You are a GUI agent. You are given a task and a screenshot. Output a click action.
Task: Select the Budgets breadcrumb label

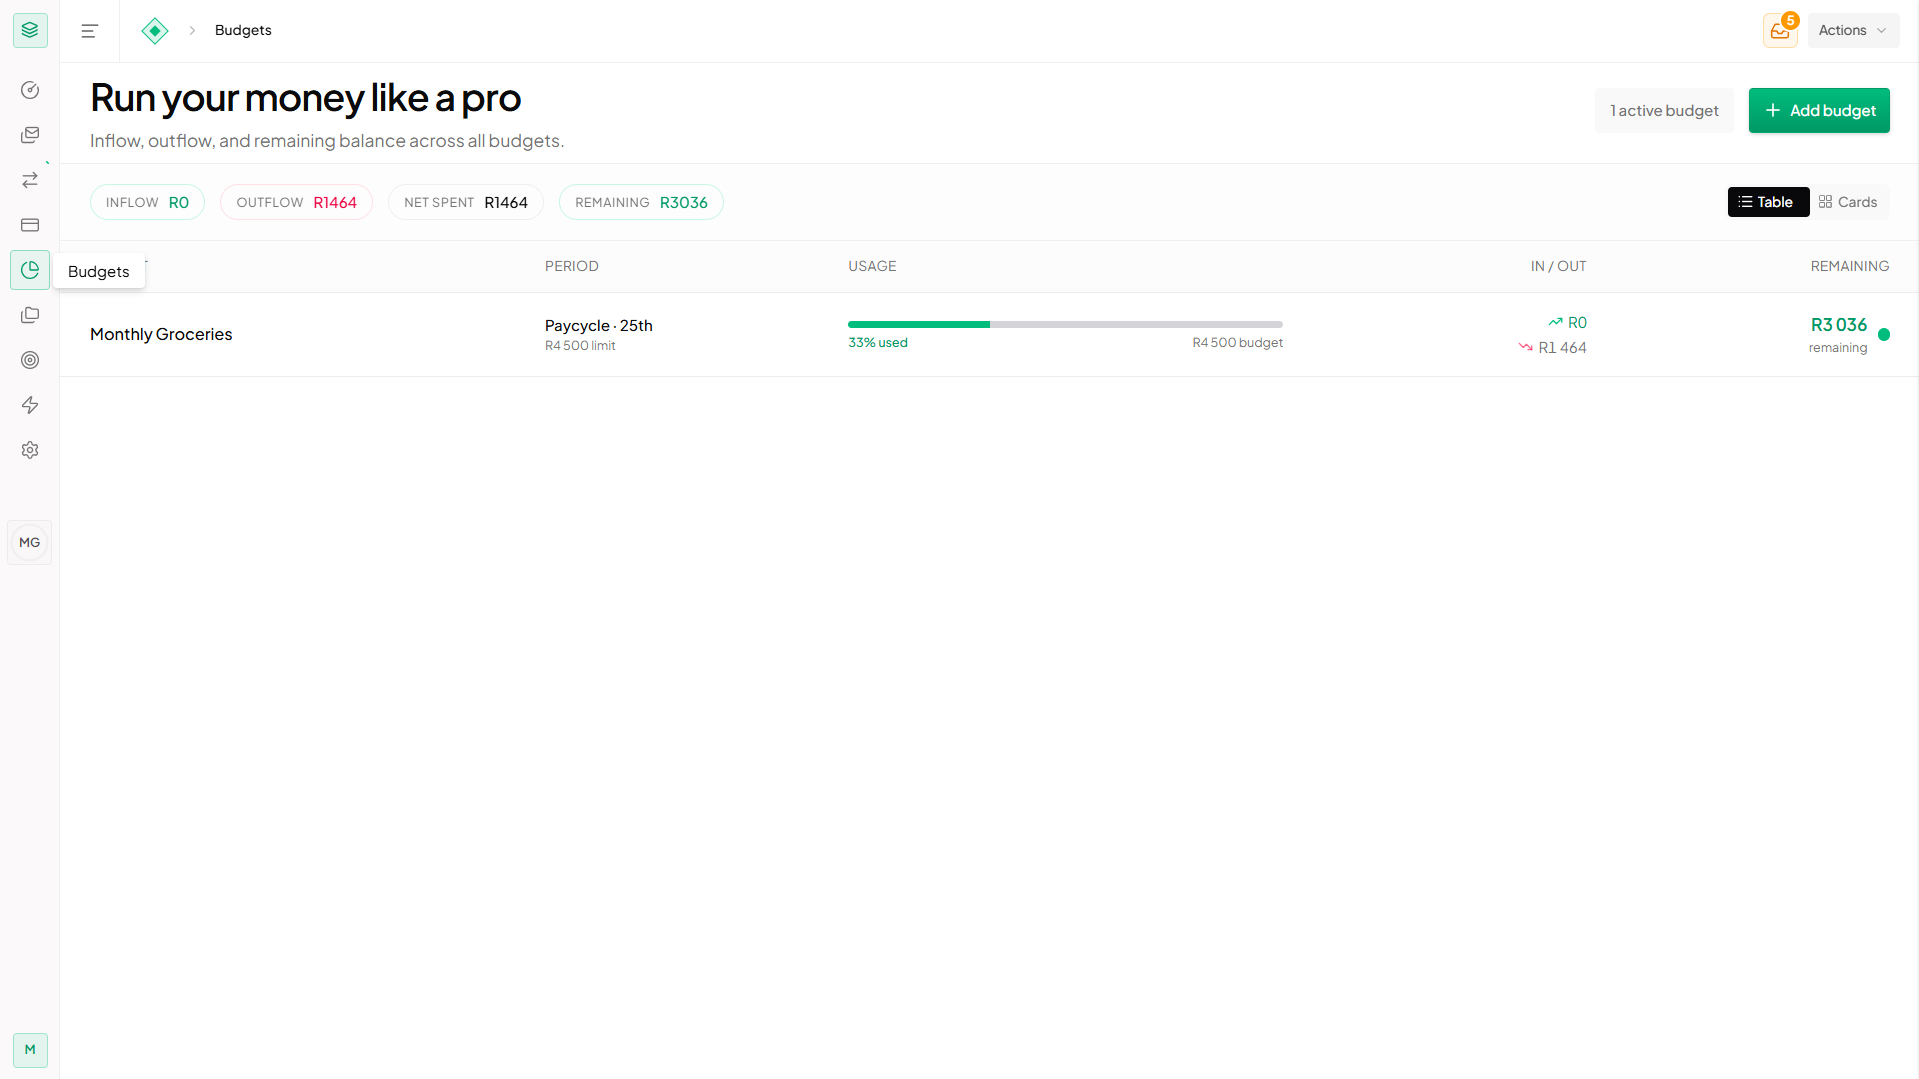pyautogui.click(x=242, y=30)
